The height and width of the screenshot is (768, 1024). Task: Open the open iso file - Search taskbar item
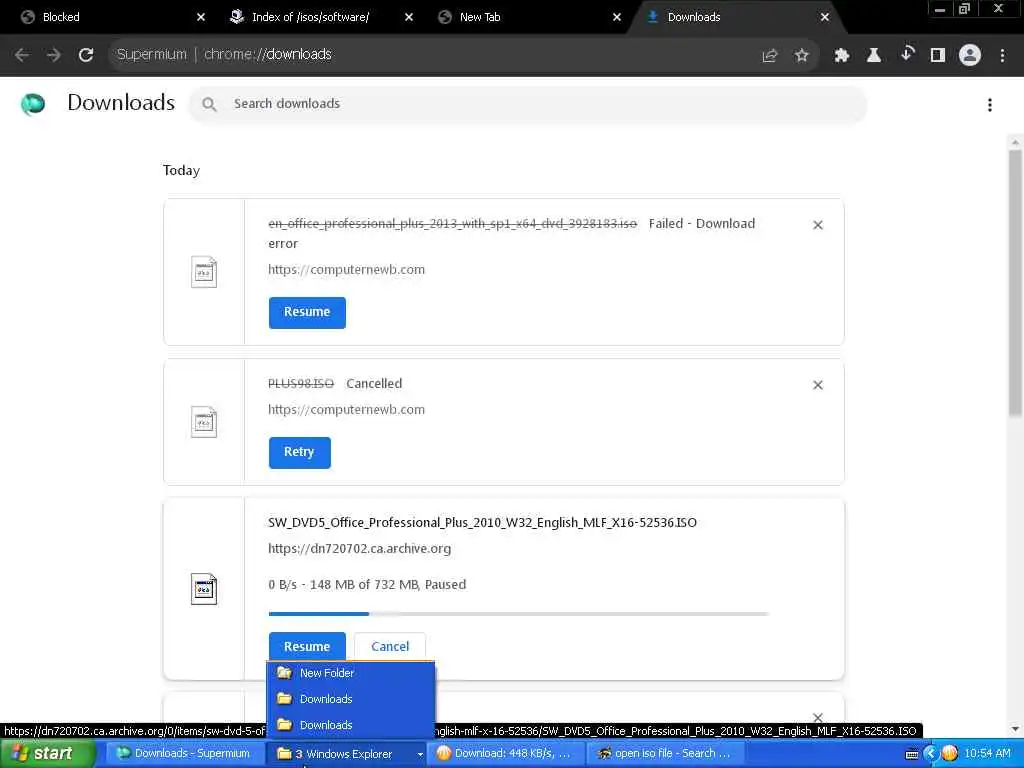[x=665, y=754]
